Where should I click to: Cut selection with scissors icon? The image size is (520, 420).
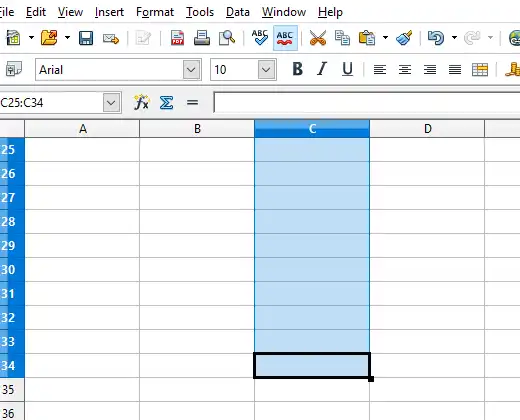318,38
